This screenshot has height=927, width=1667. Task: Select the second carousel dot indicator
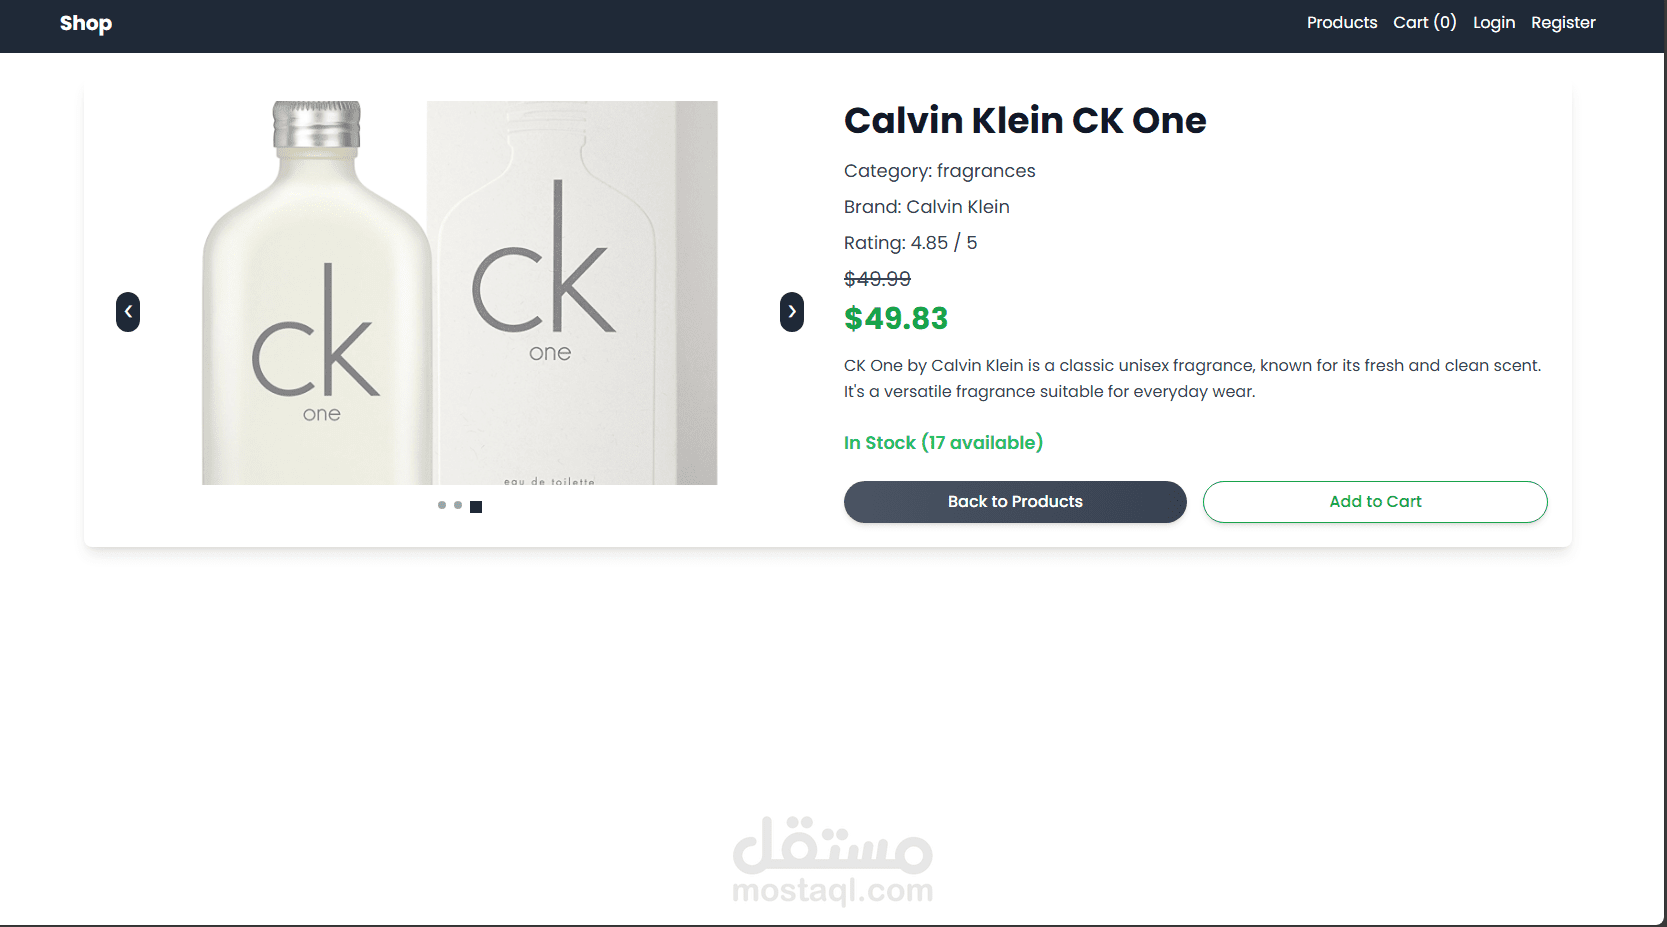(x=458, y=505)
